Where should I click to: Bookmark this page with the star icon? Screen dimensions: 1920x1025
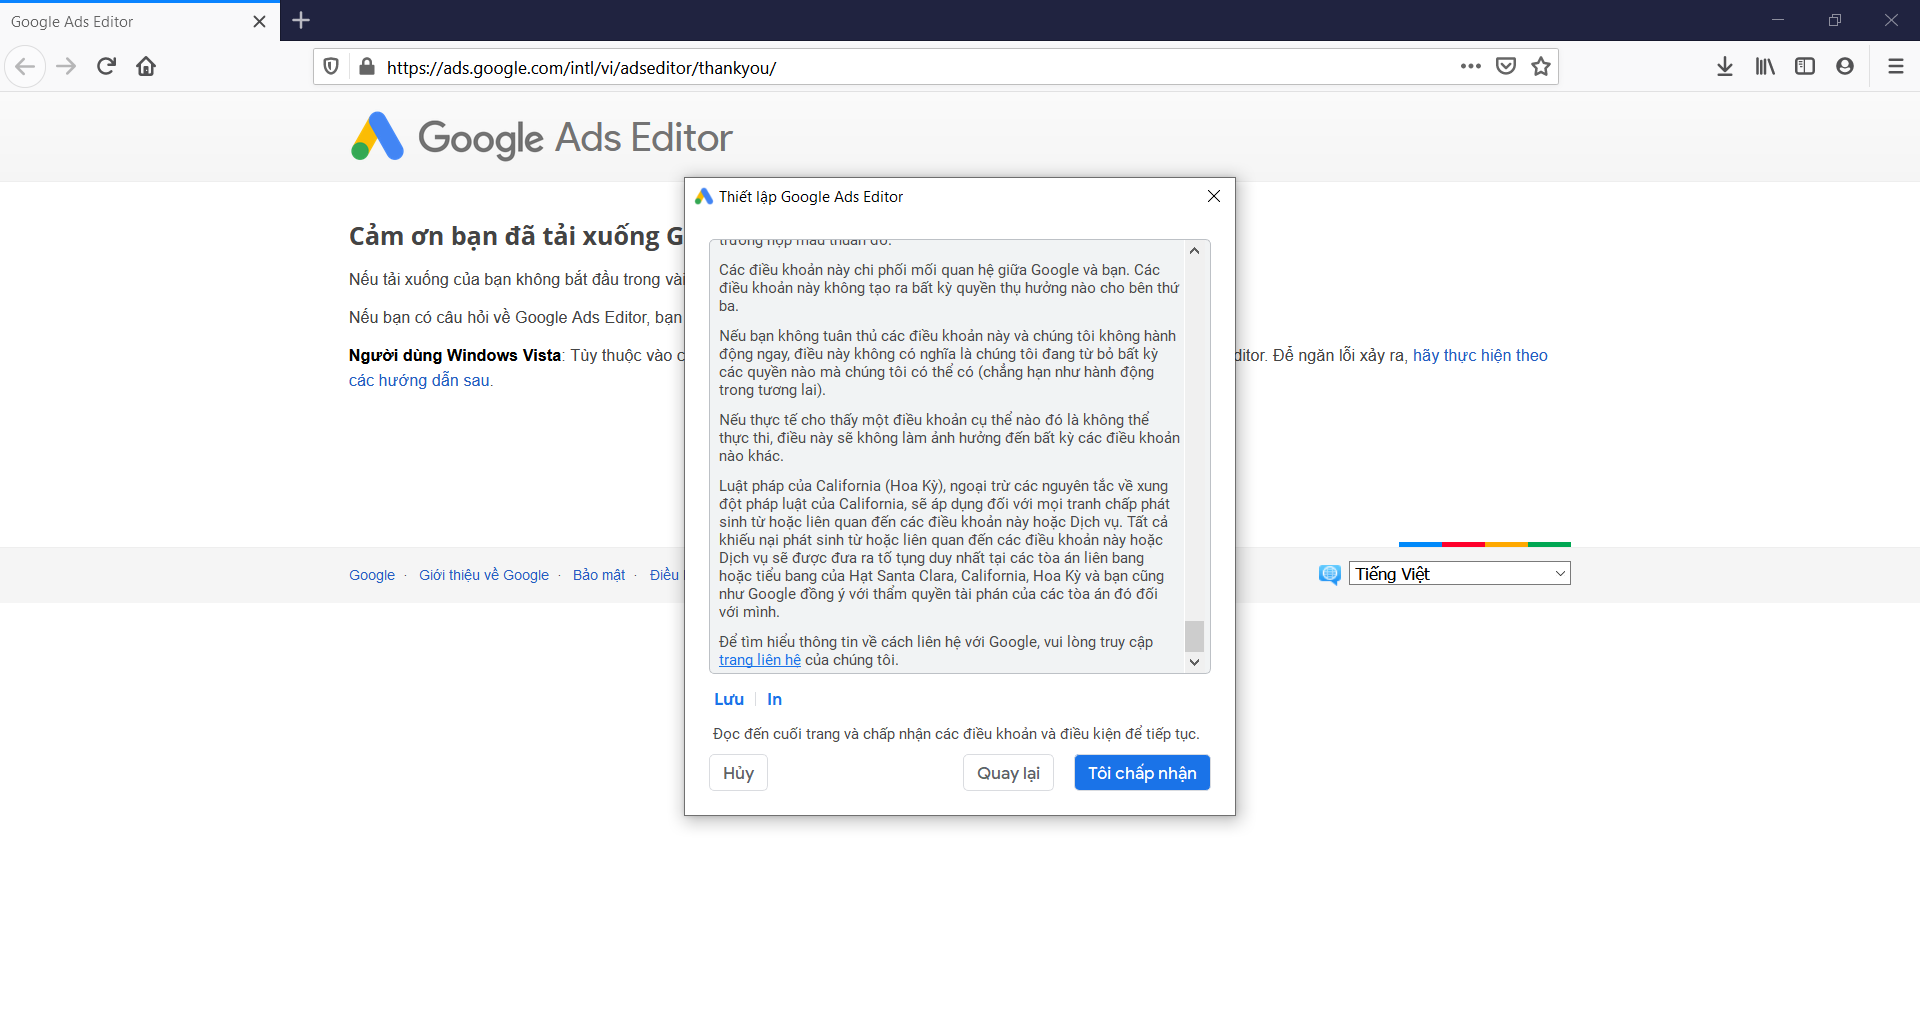(1541, 67)
